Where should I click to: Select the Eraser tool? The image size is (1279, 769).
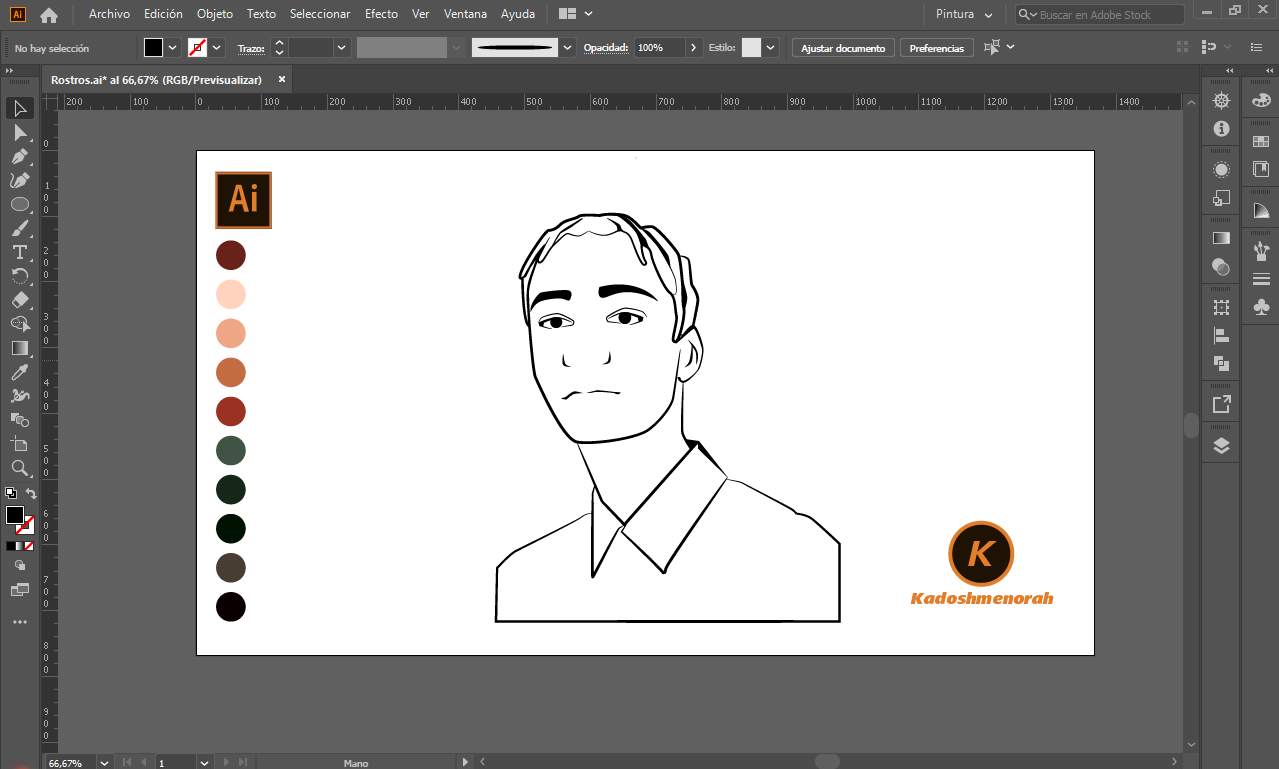click(20, 300)
